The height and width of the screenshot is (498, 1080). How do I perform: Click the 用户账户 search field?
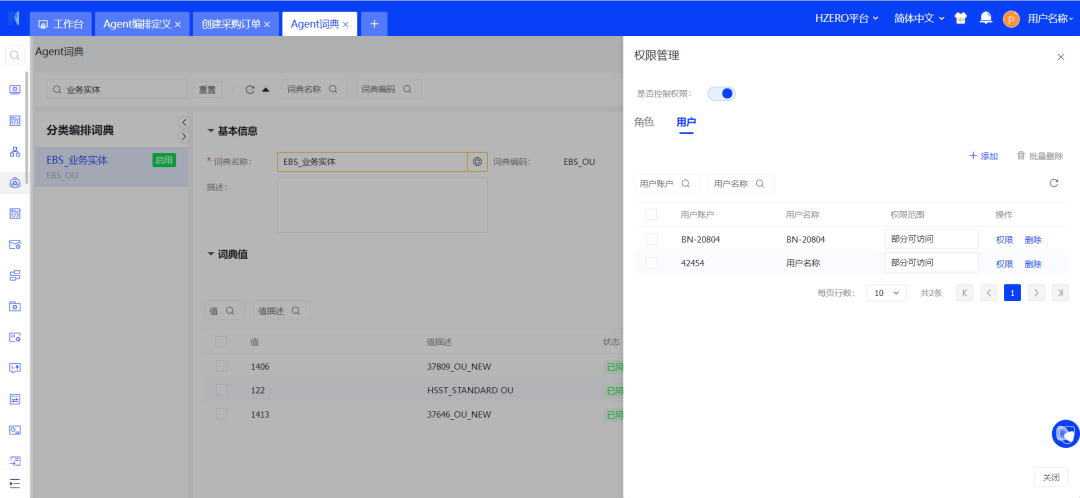point(667,184)
